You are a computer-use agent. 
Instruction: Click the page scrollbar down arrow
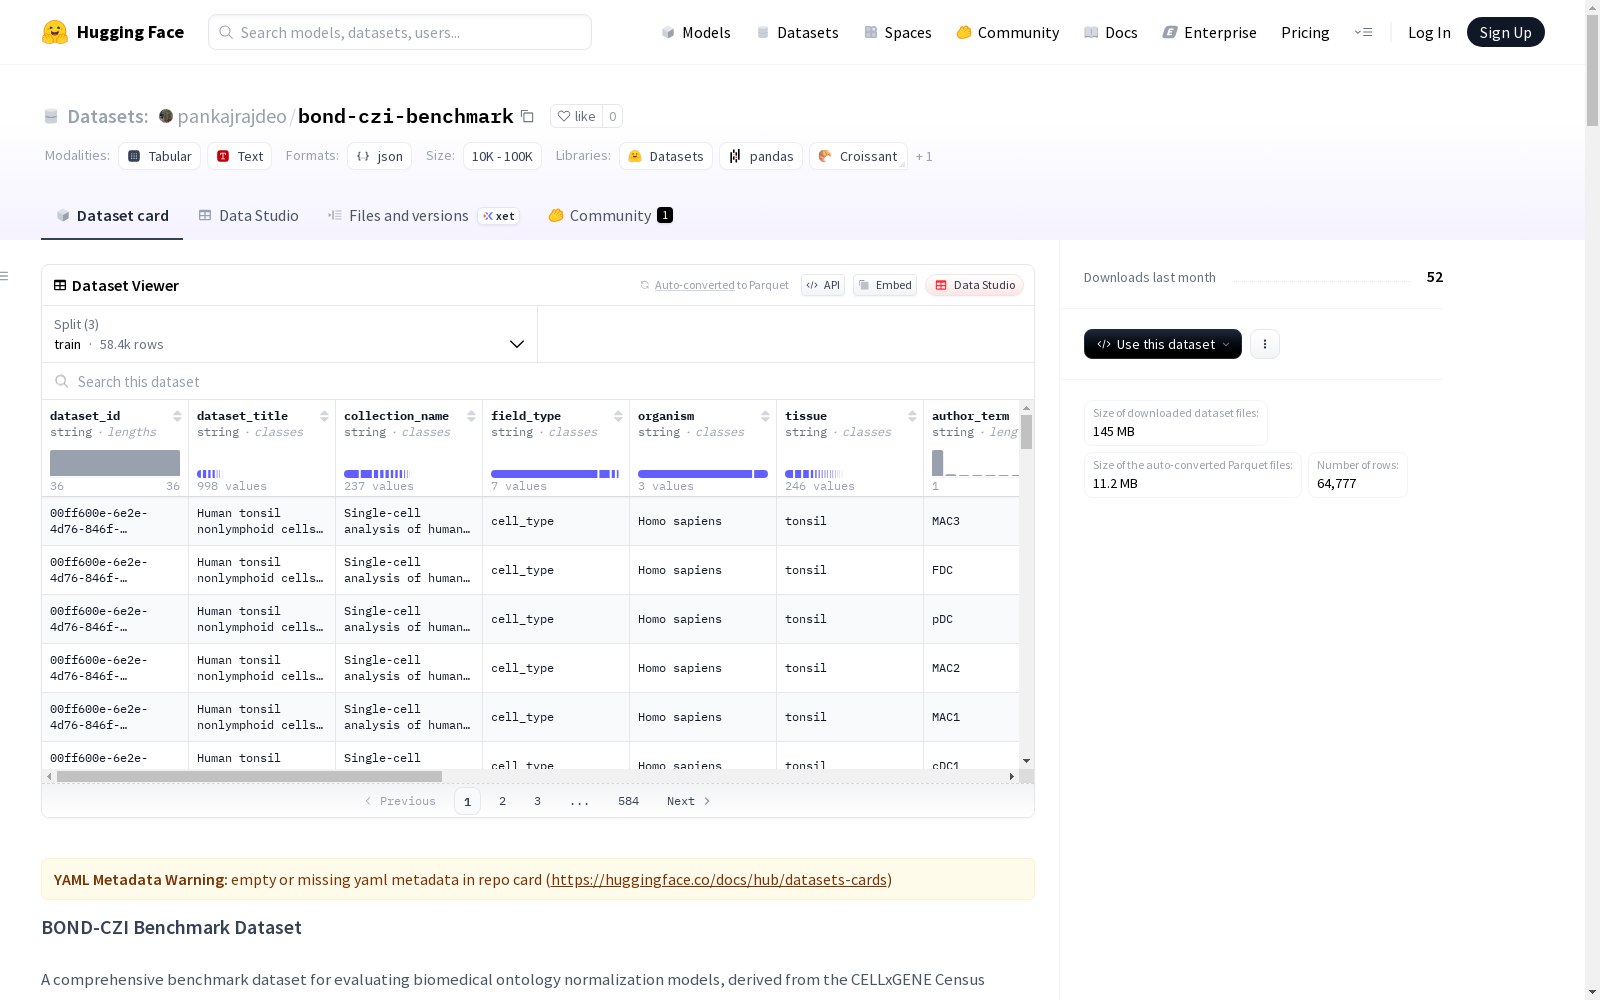[1592, 992]
